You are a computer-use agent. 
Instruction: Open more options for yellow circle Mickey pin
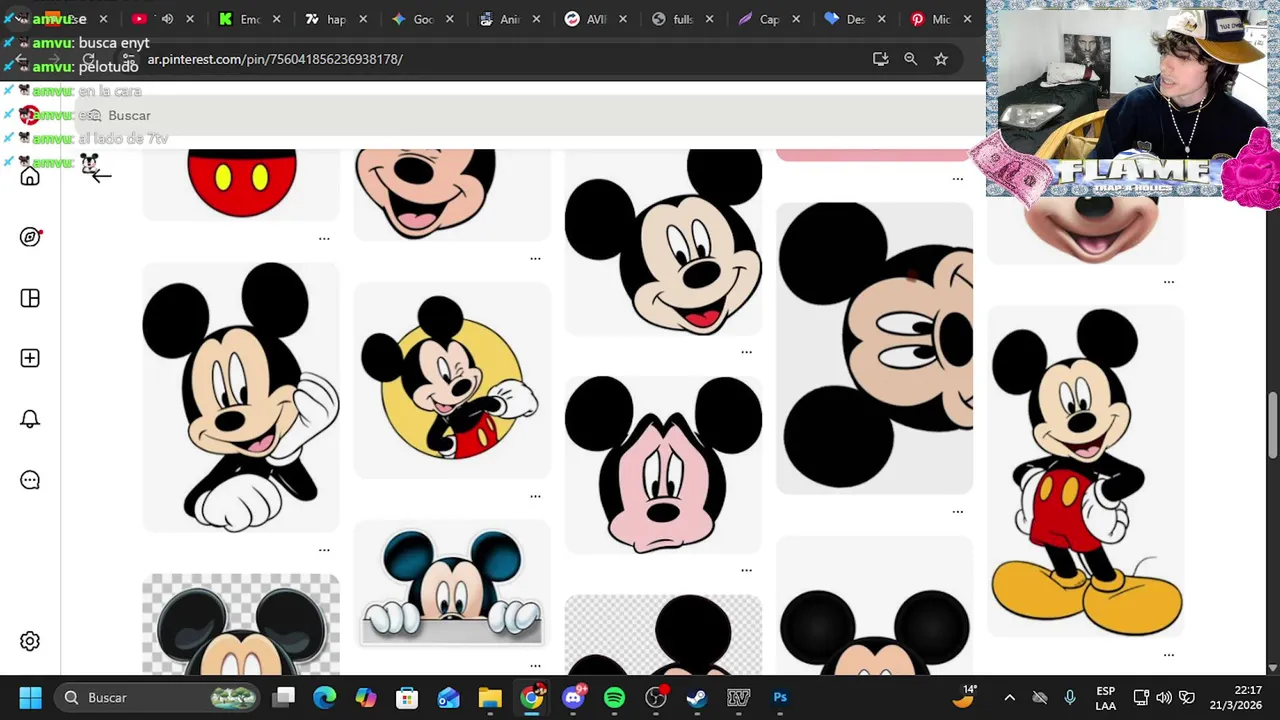tap(535, 496)
